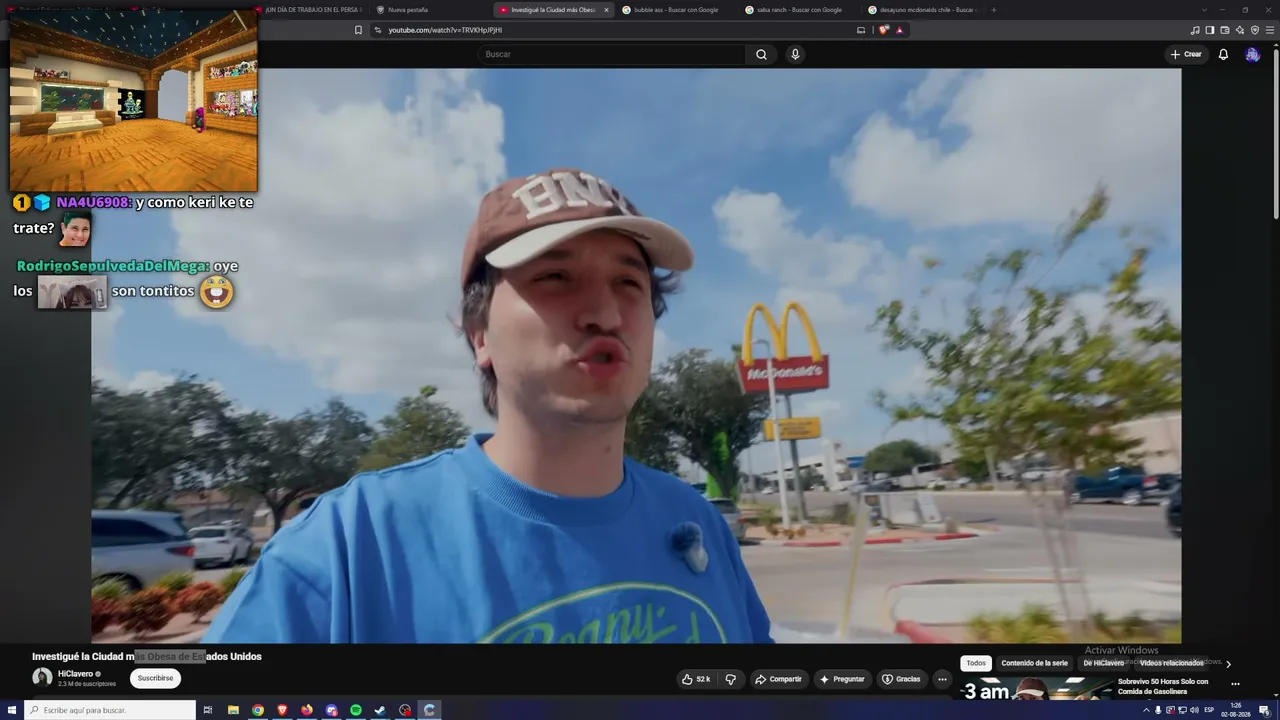This screenshot has width=1280, height=720.
Task: Toggle the browser sidebar panel
Action: (1210, 30)
